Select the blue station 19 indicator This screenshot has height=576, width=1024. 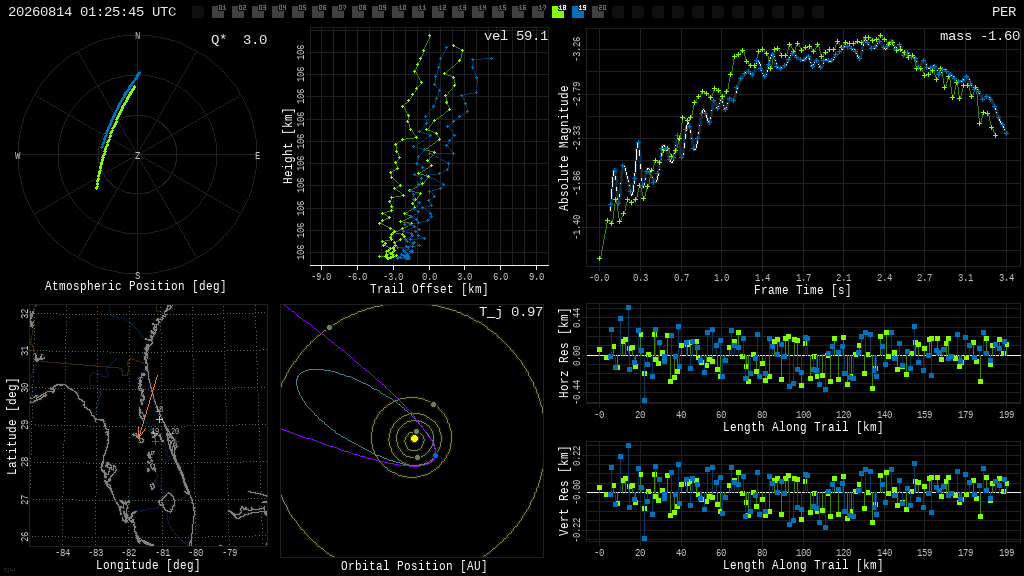point(579,12)
